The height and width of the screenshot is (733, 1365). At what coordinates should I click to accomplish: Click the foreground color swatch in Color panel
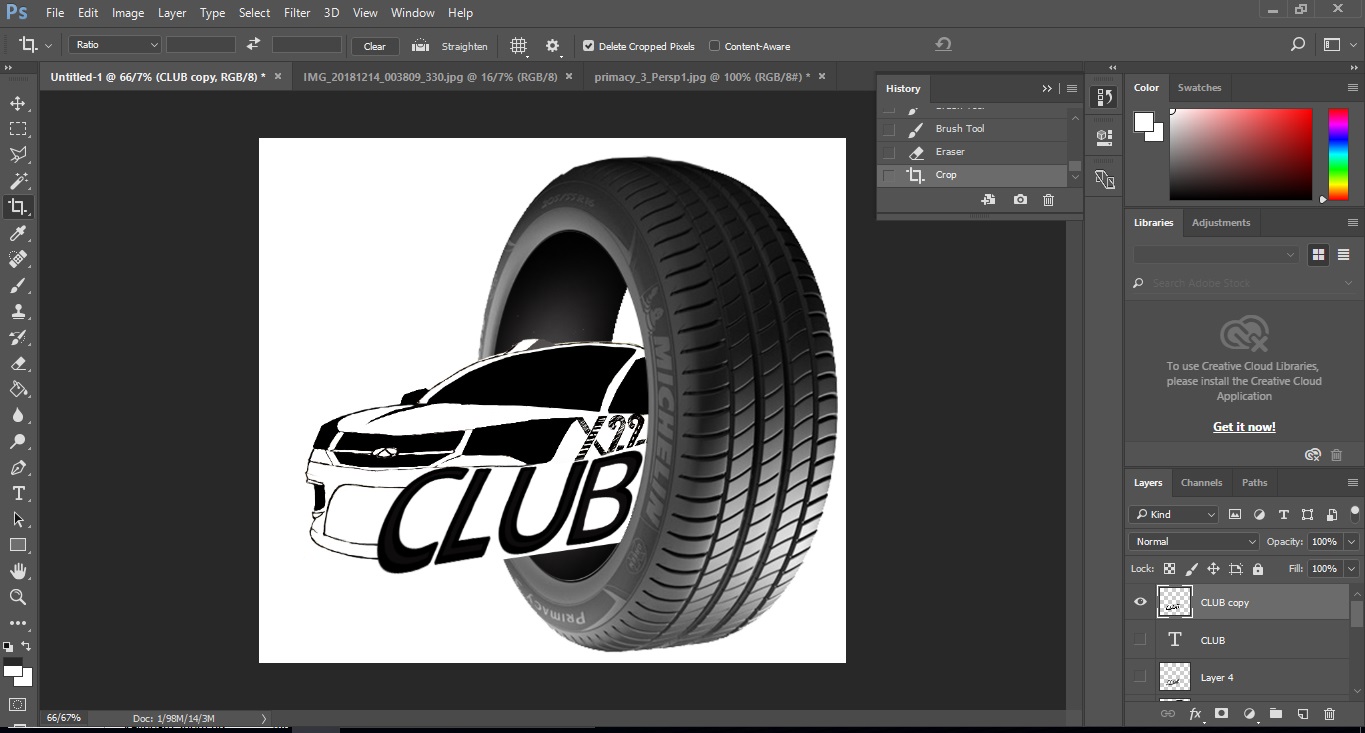1143,122
